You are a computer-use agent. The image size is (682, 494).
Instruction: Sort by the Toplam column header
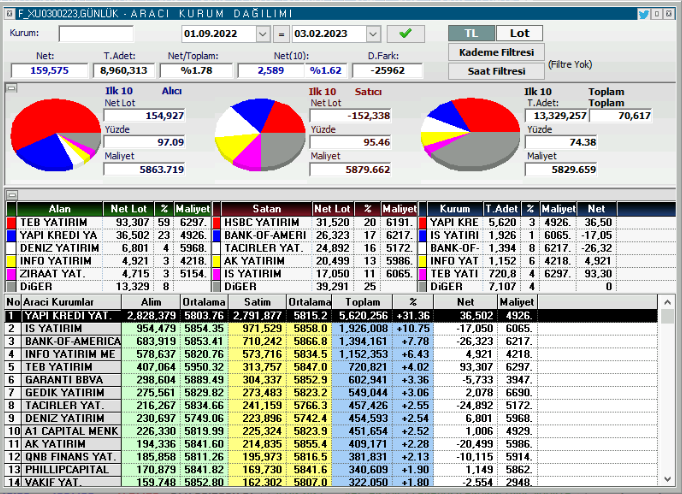click(x=362, y=302)
